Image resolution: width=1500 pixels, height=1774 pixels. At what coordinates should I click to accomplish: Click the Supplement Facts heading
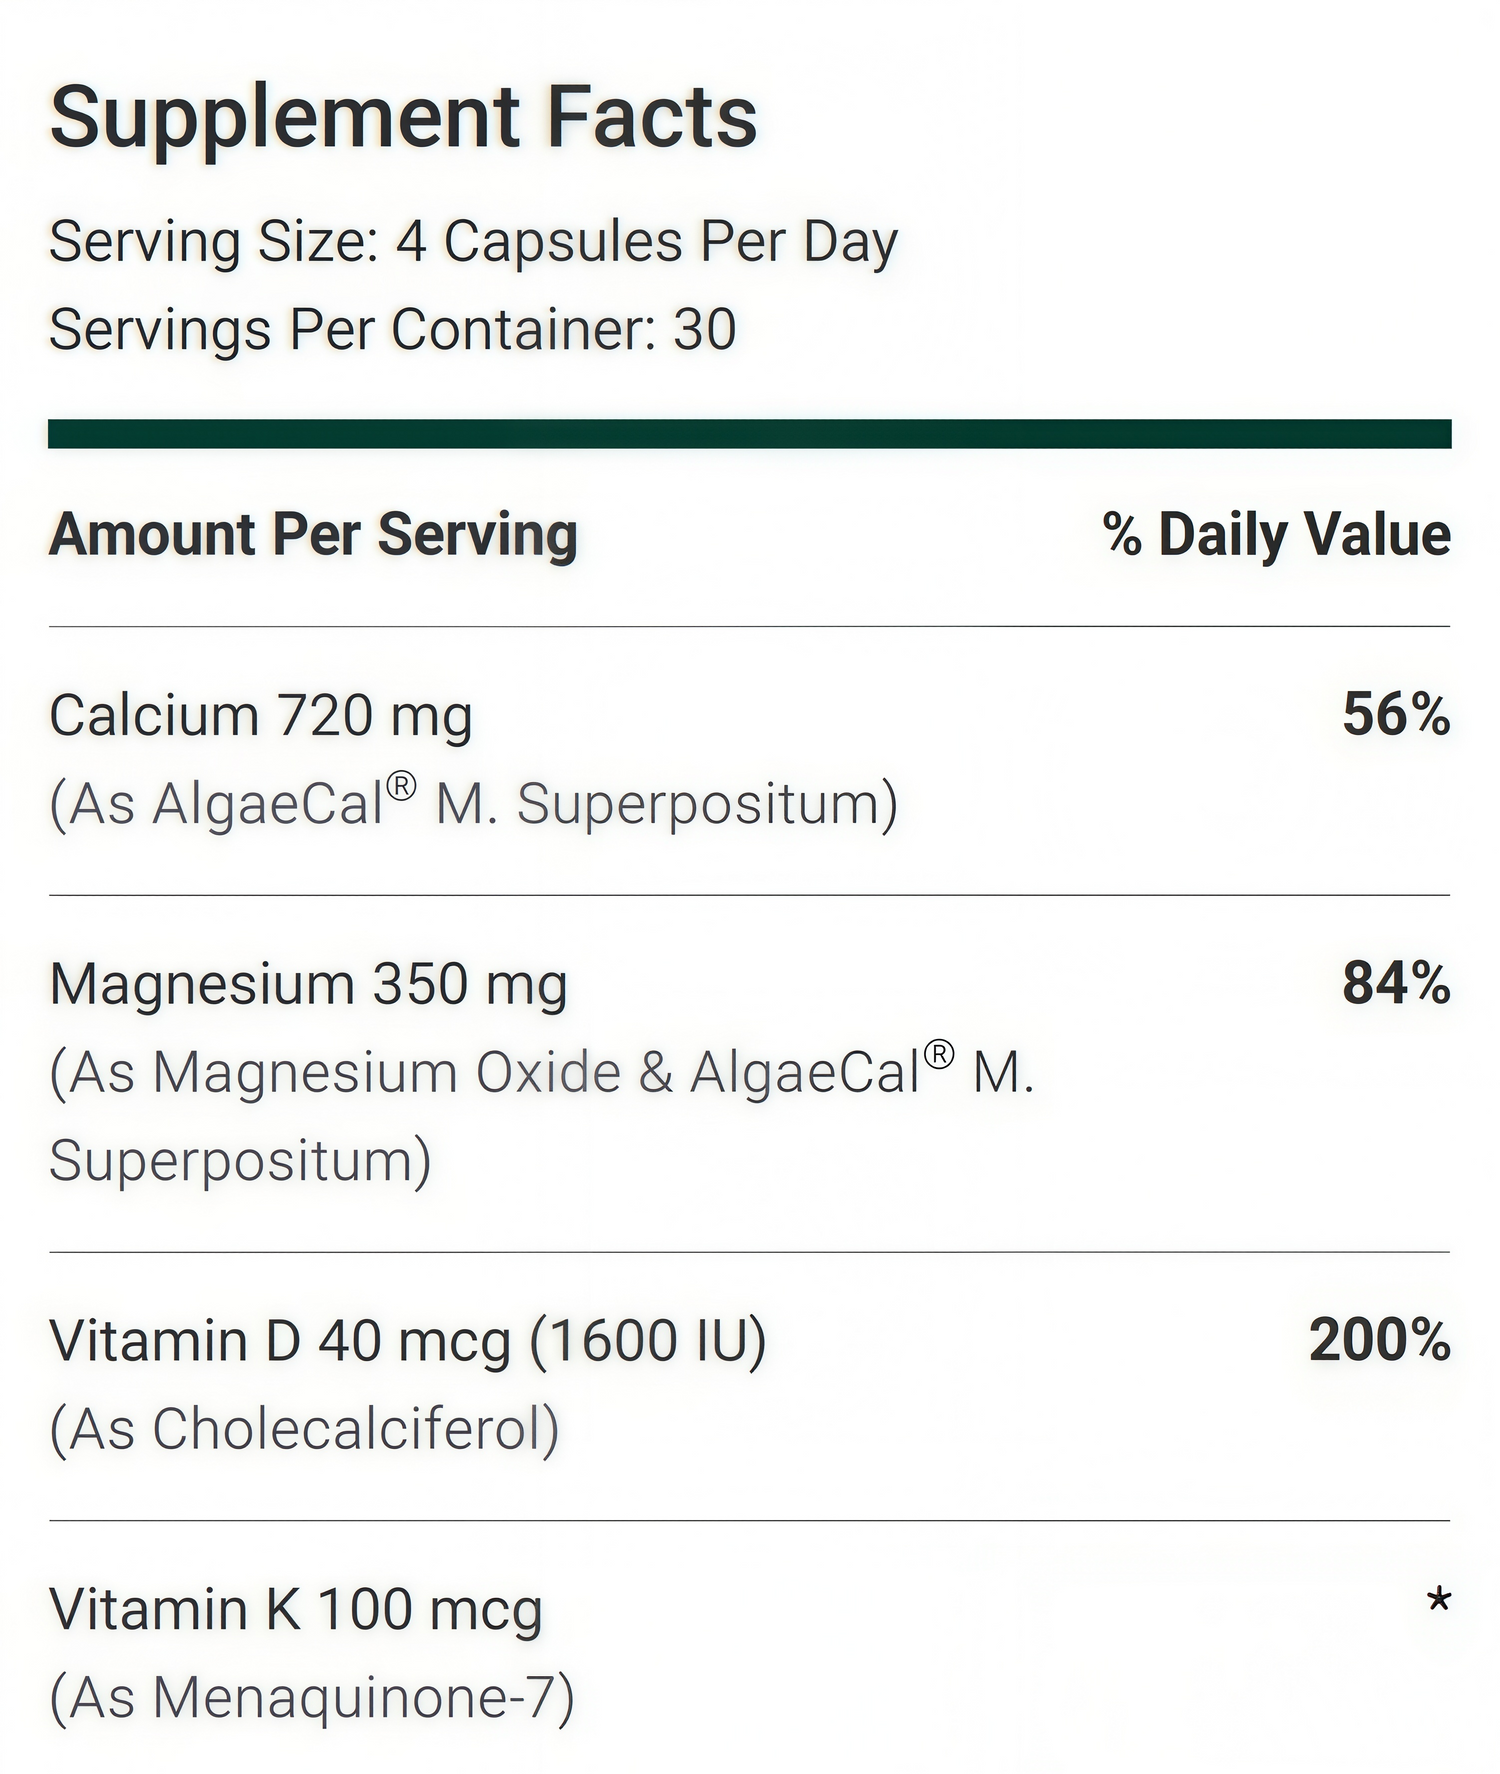click(x=403, y=118)
